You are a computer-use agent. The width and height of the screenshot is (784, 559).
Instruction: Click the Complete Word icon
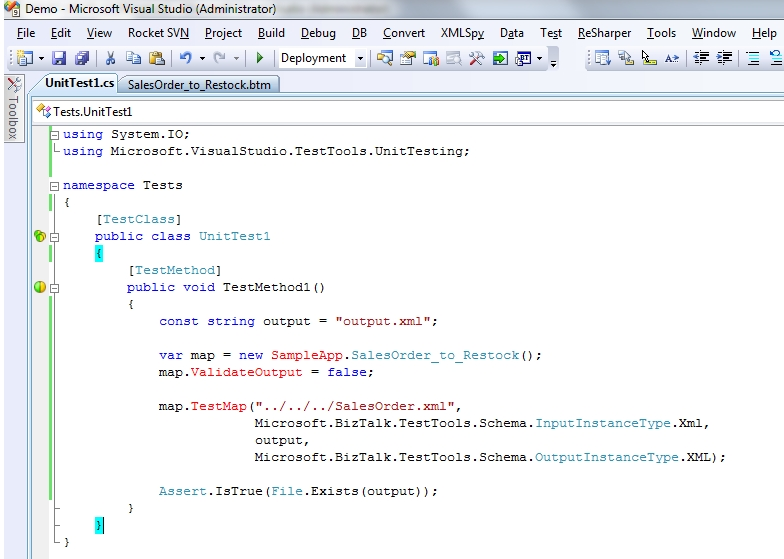pos(672,58)
